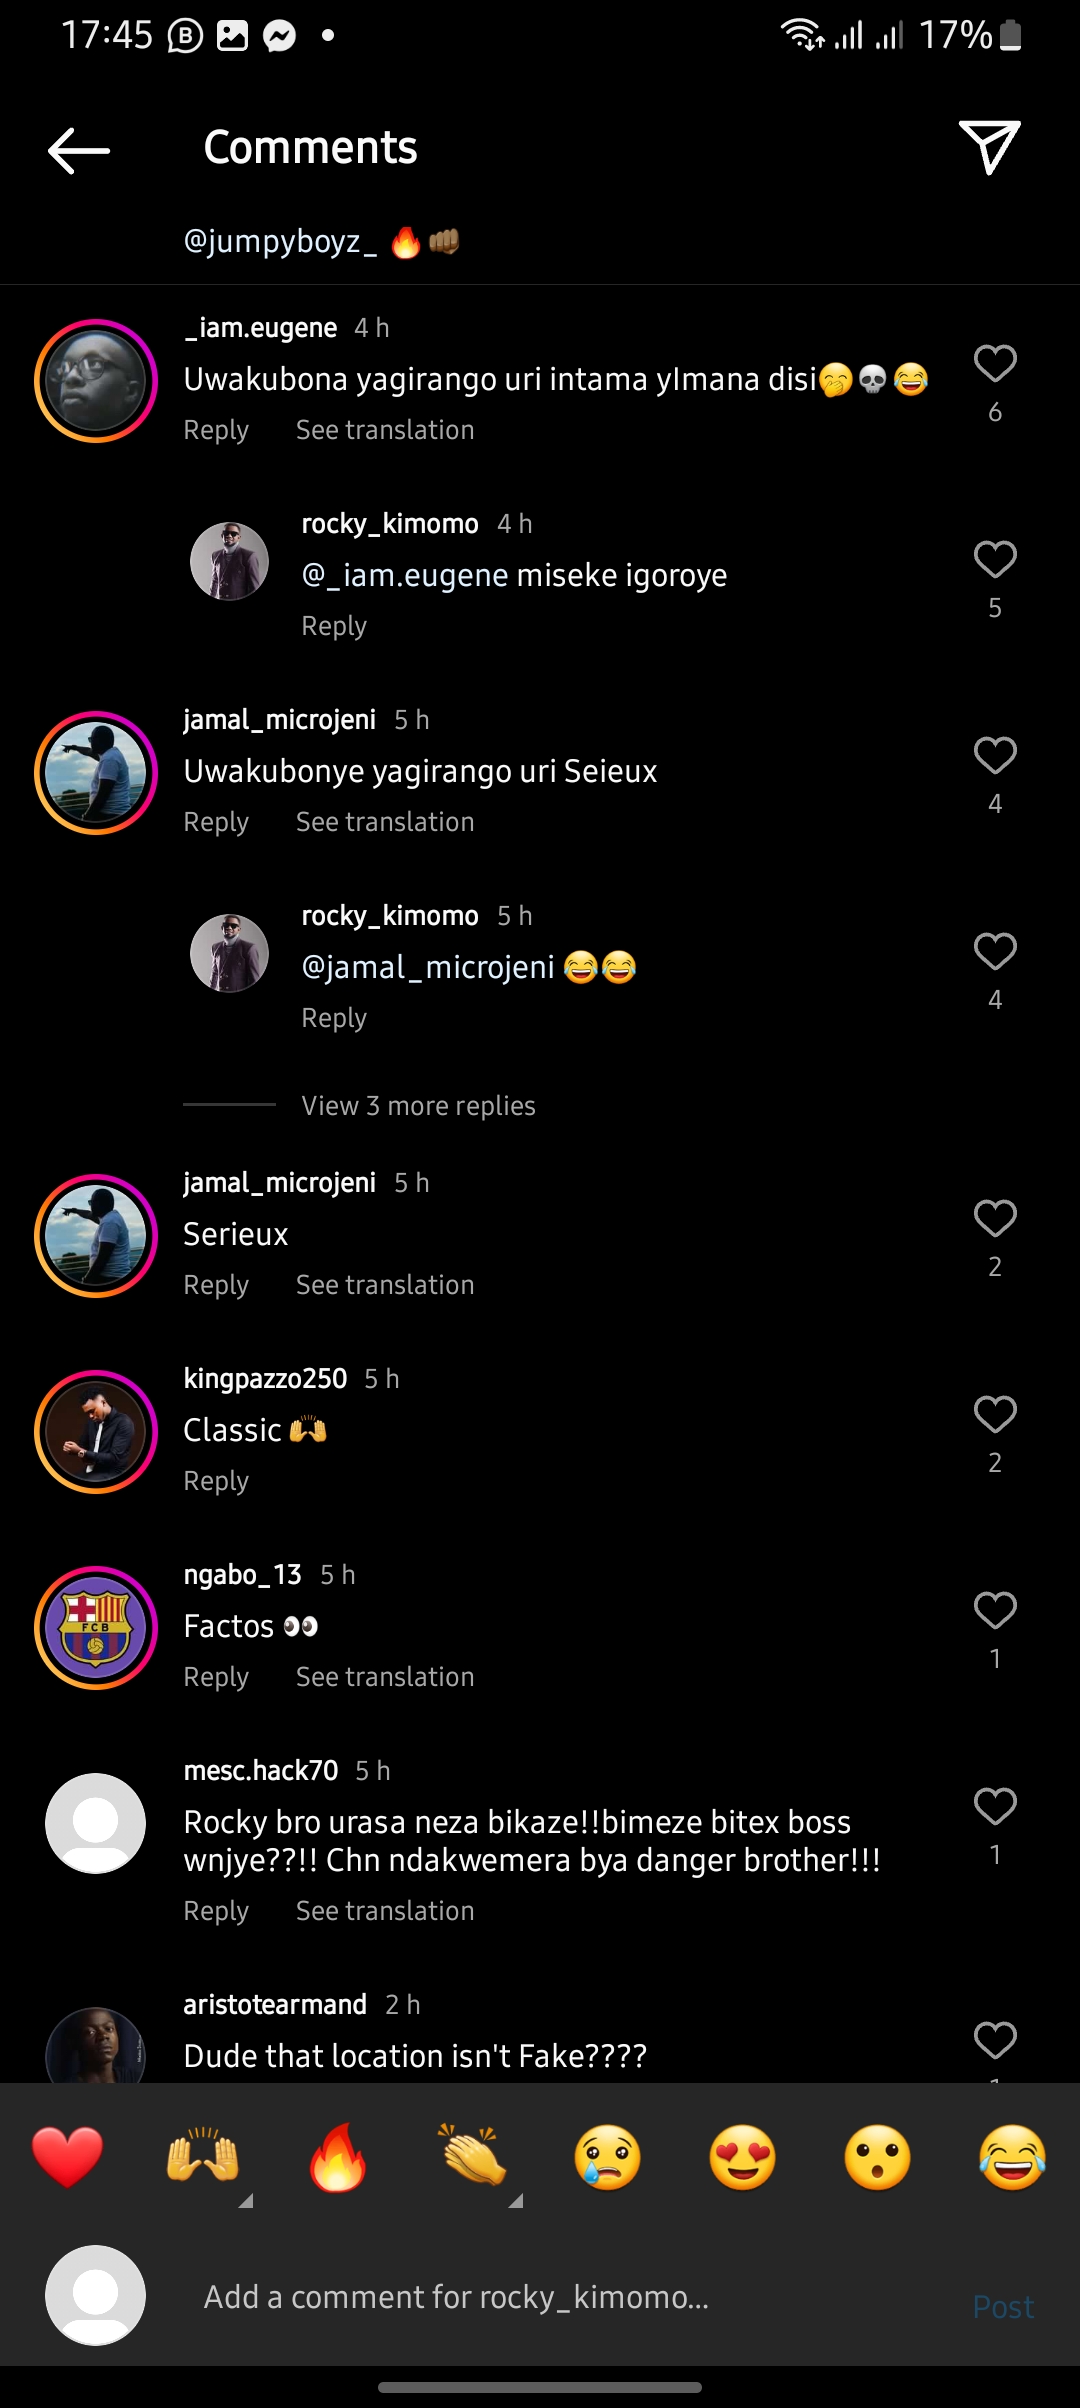See translation of mesc.hack70's comment

[385, 1911]
